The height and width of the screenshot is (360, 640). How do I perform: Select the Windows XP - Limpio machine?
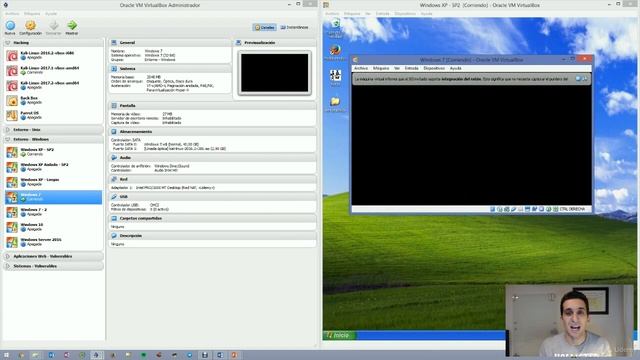[53, 182]
